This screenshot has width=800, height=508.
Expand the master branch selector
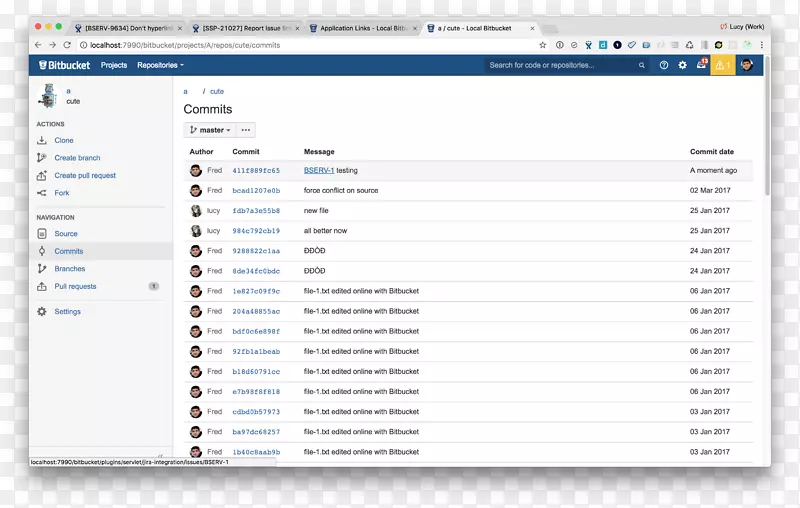click(x=209, y=130)
